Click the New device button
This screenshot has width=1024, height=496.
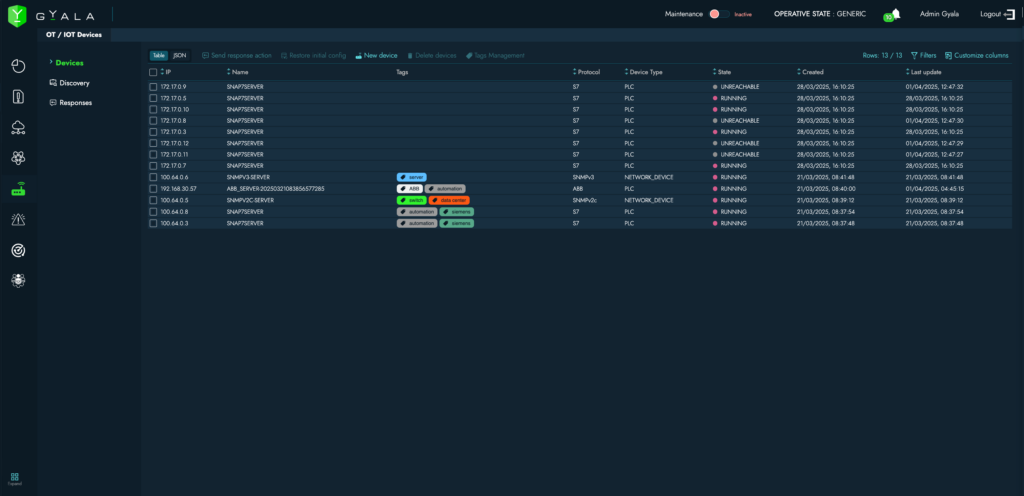tap(377, 56)
